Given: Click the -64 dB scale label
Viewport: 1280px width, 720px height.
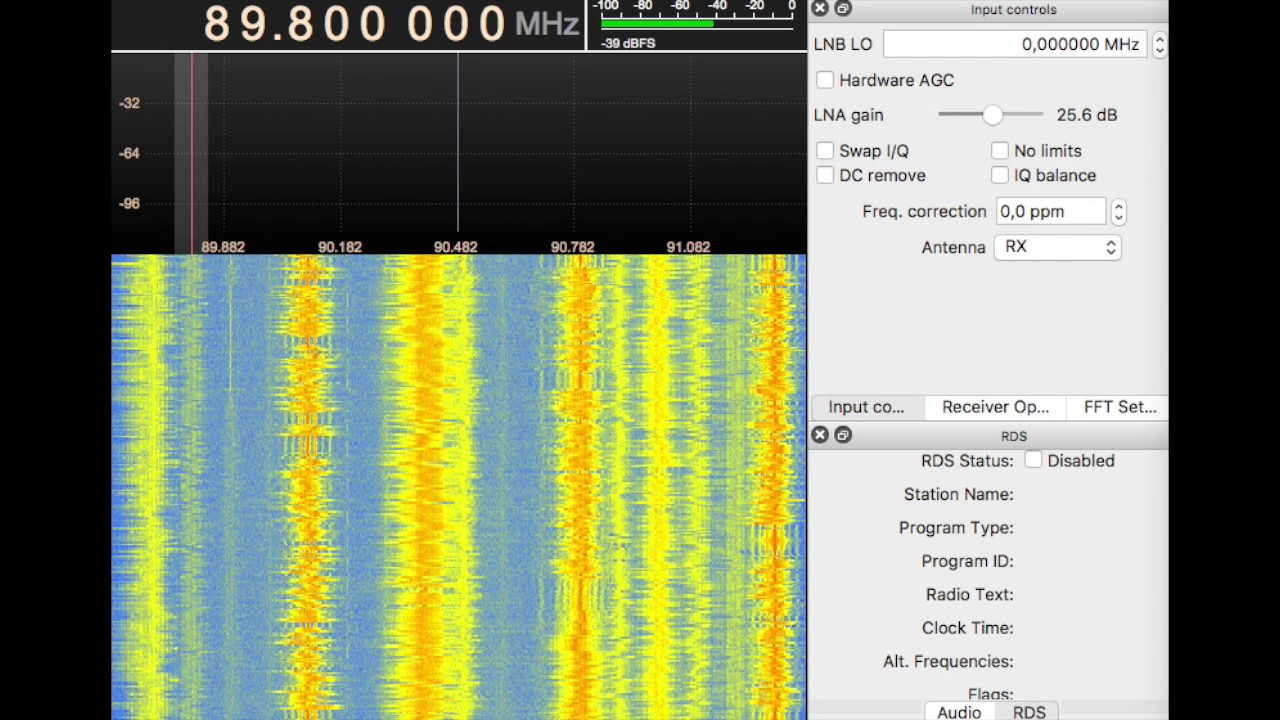Looking at the screenshot, I should point(129,153).
